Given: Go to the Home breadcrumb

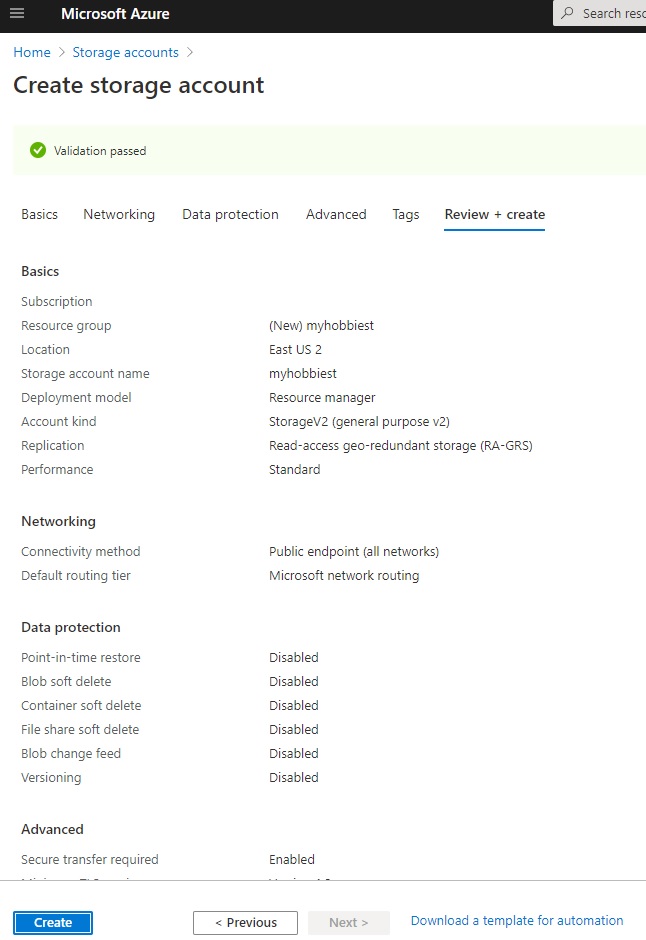Looking at the screenshot, I should click(x=32, y=52).
